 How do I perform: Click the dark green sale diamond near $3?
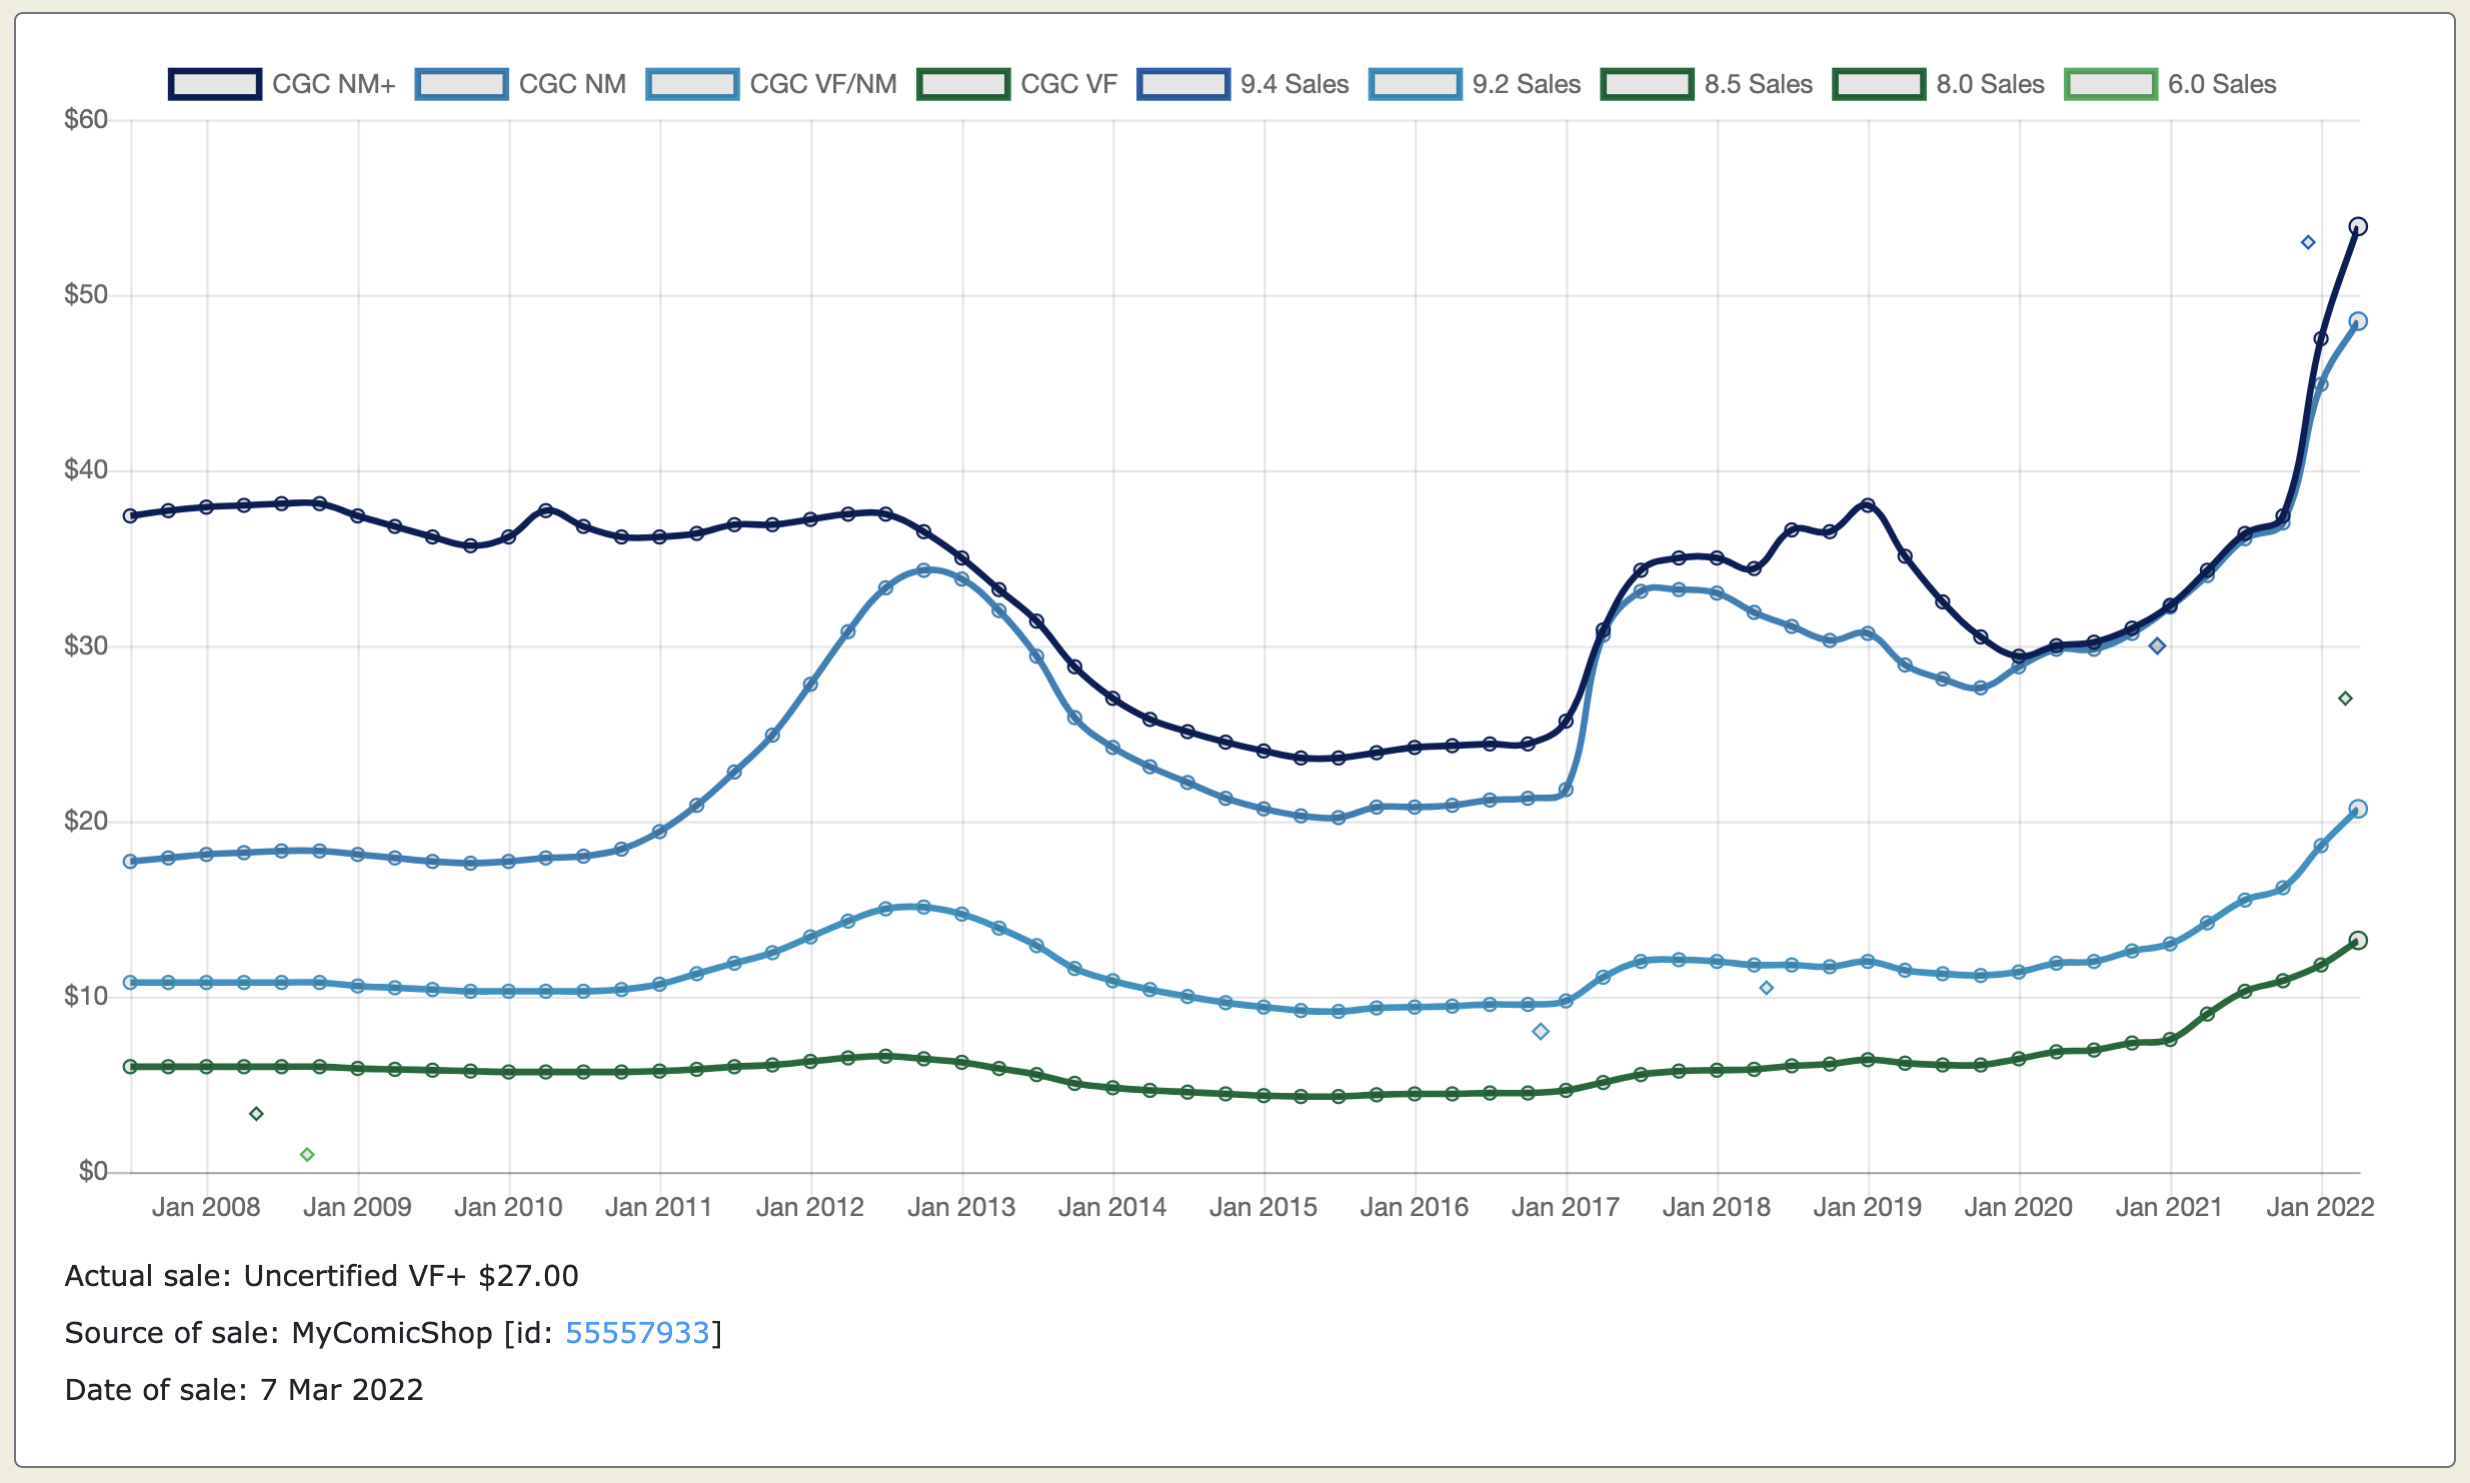coord(256,1114)
